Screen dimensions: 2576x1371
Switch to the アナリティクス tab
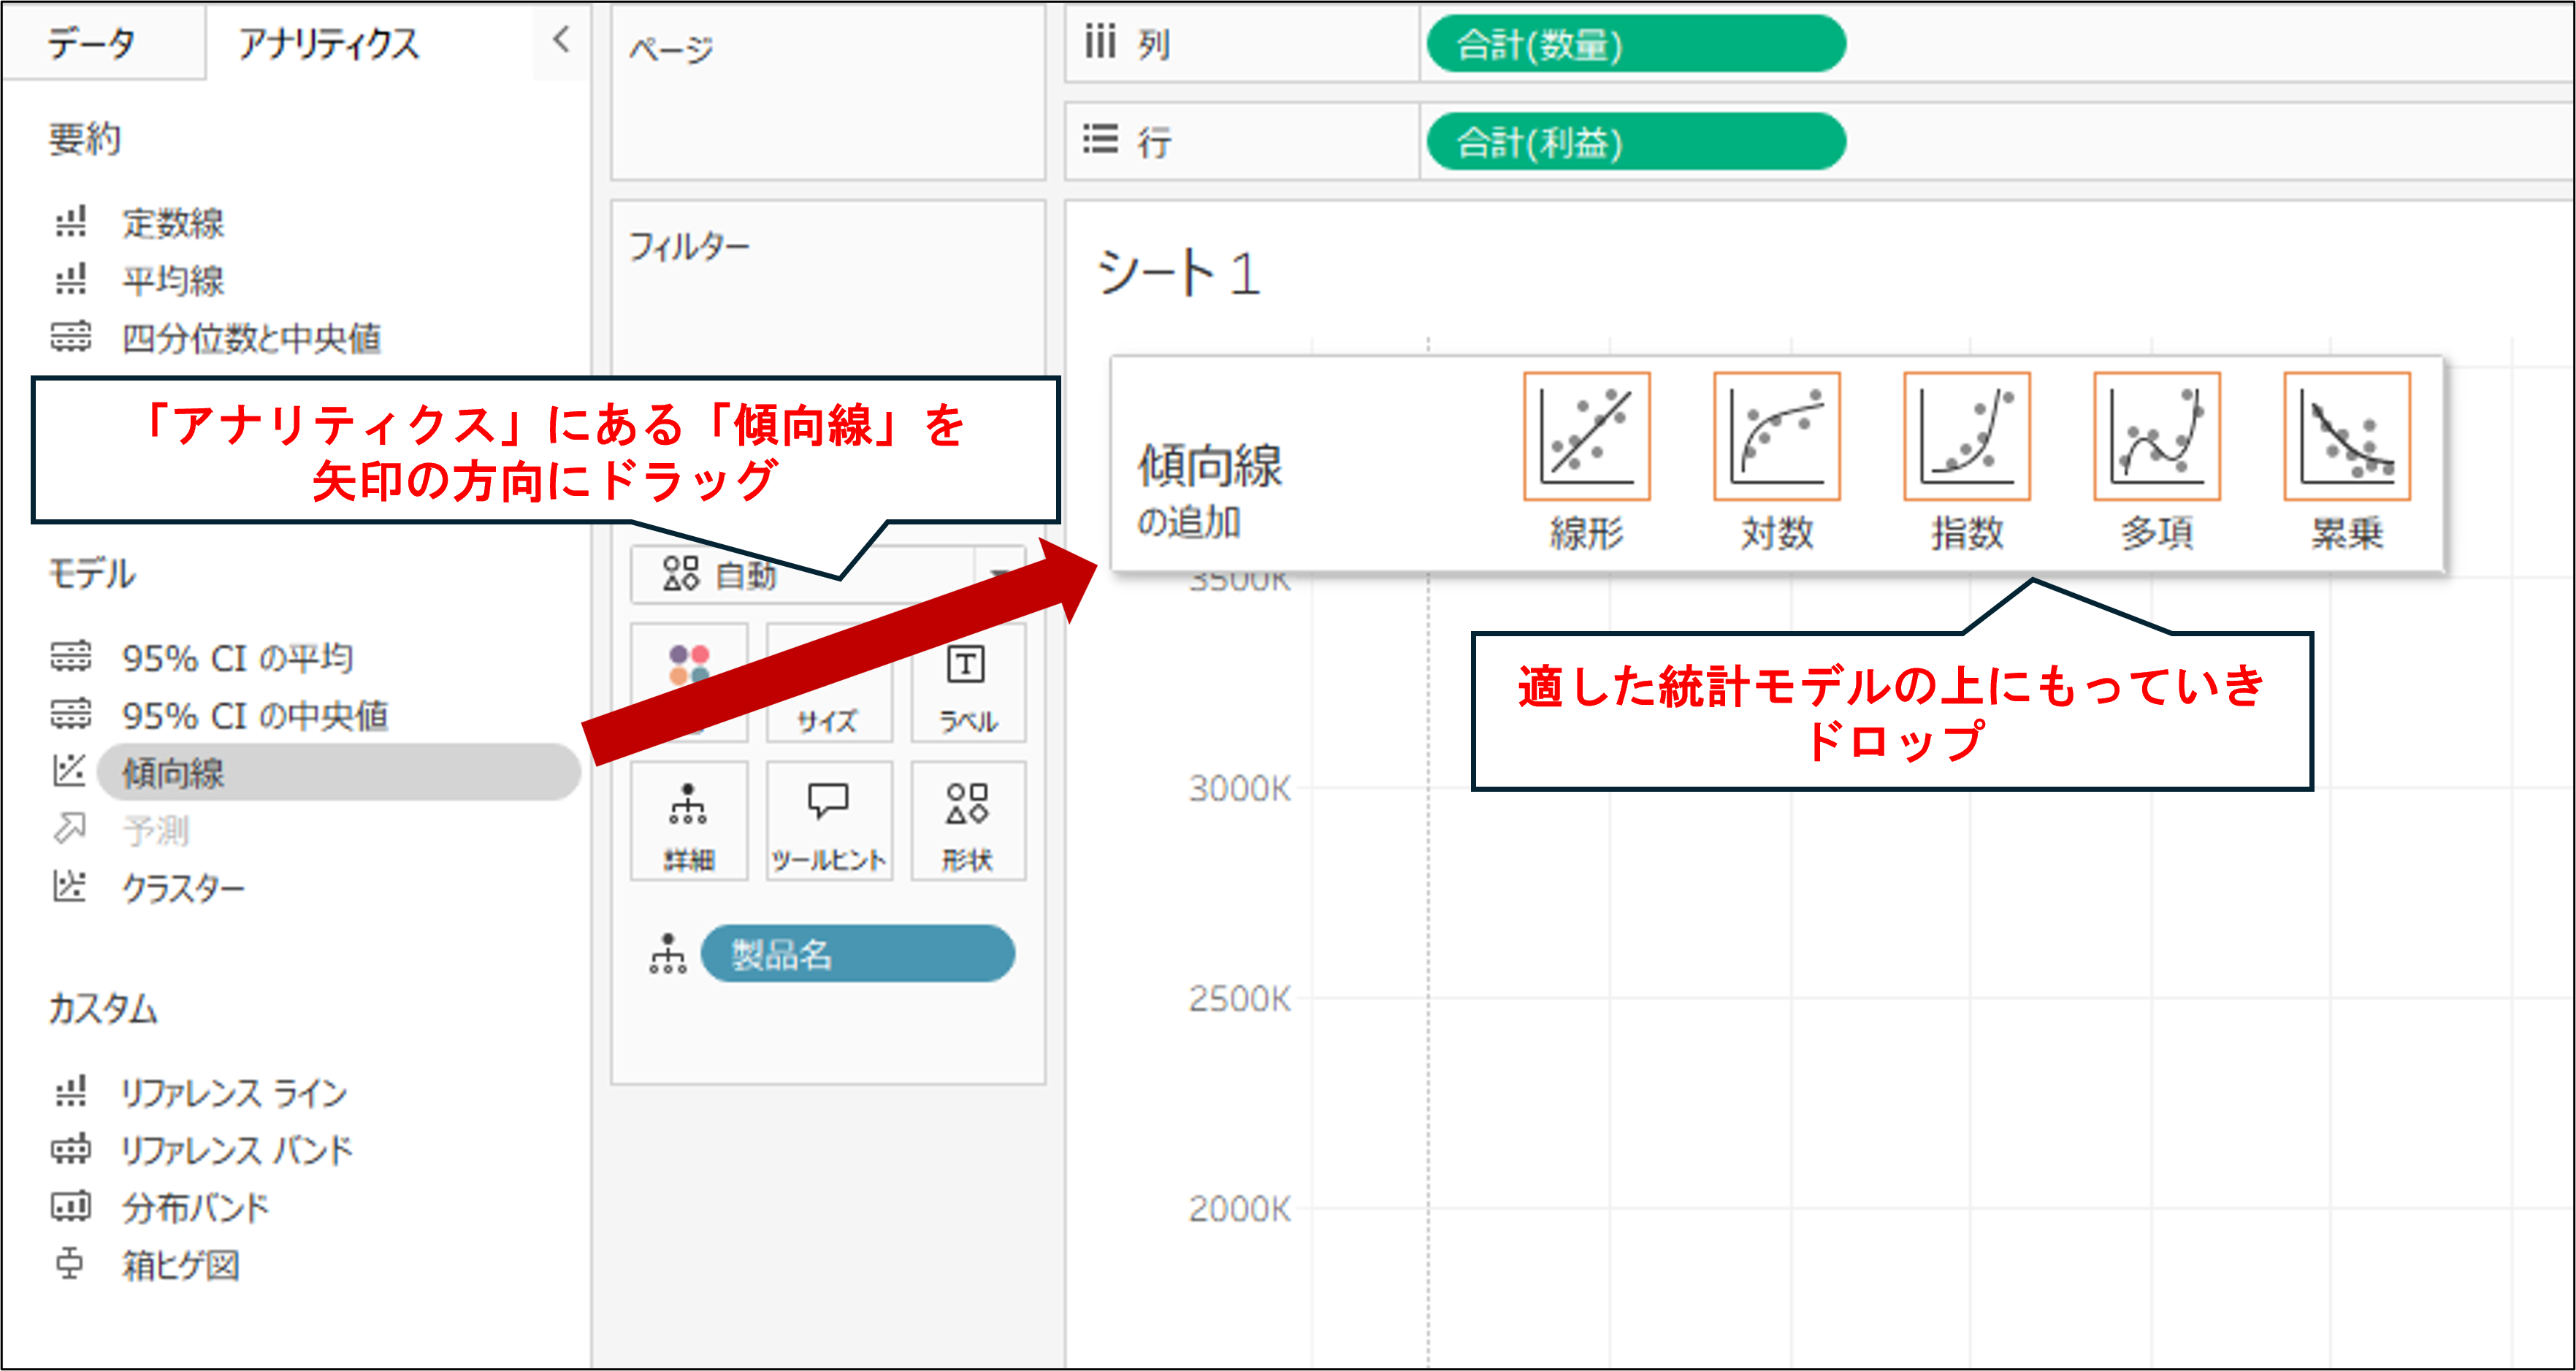[329, 43]
